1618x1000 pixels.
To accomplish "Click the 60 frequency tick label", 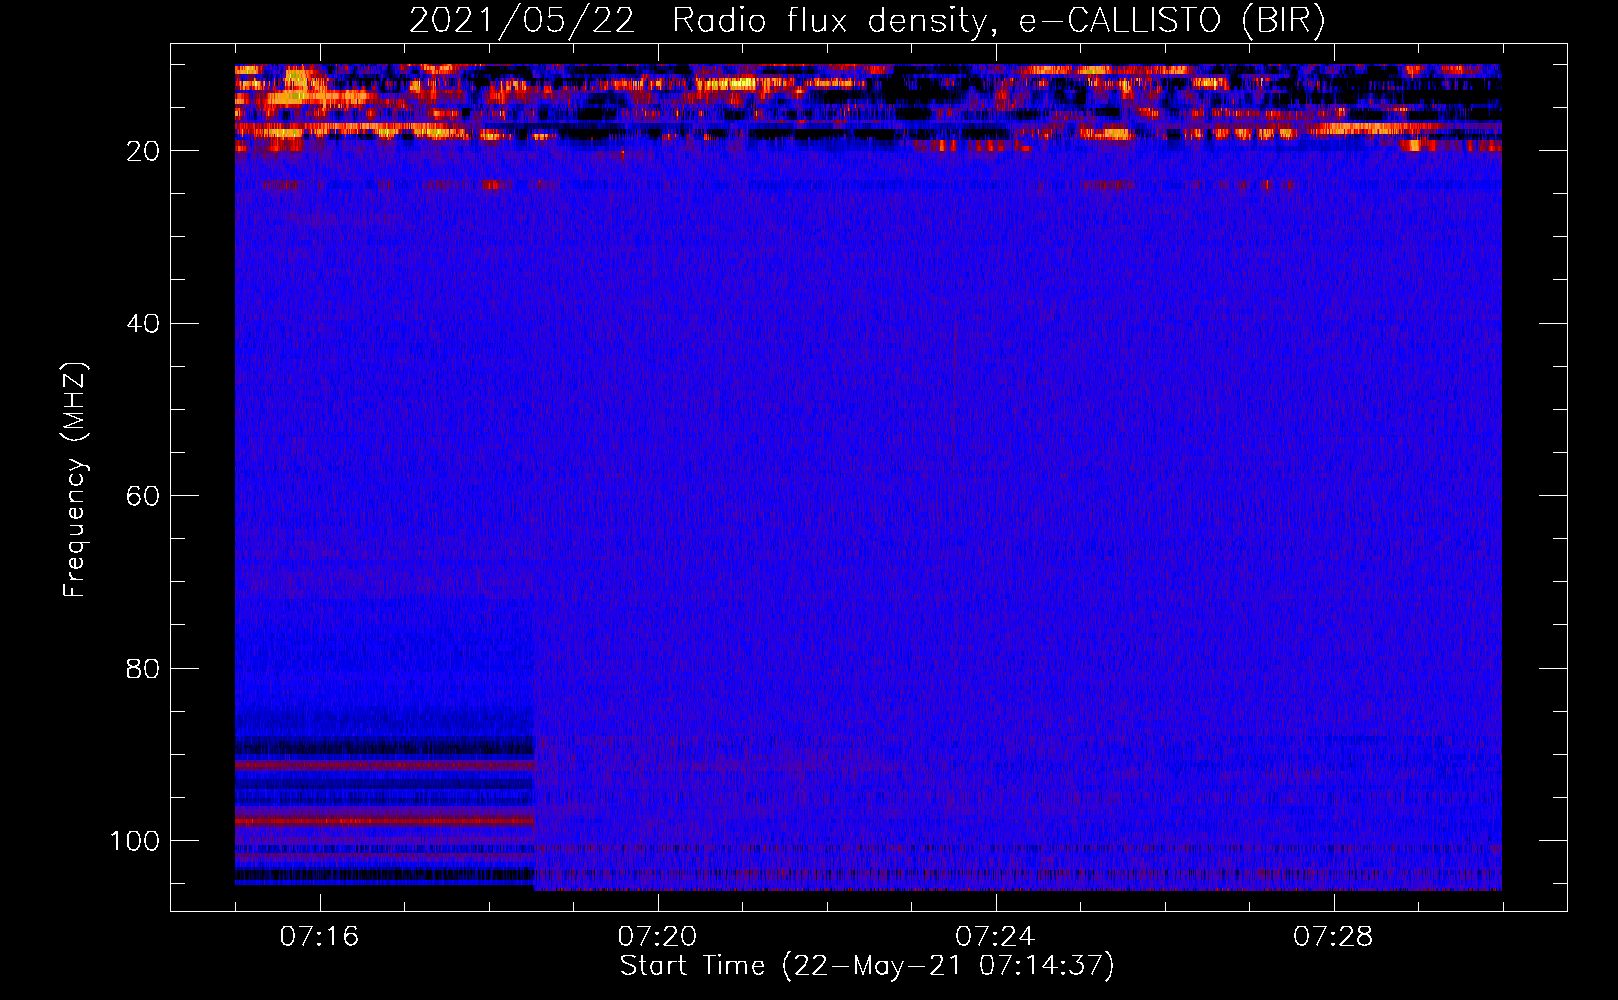I will click(143, 496).
